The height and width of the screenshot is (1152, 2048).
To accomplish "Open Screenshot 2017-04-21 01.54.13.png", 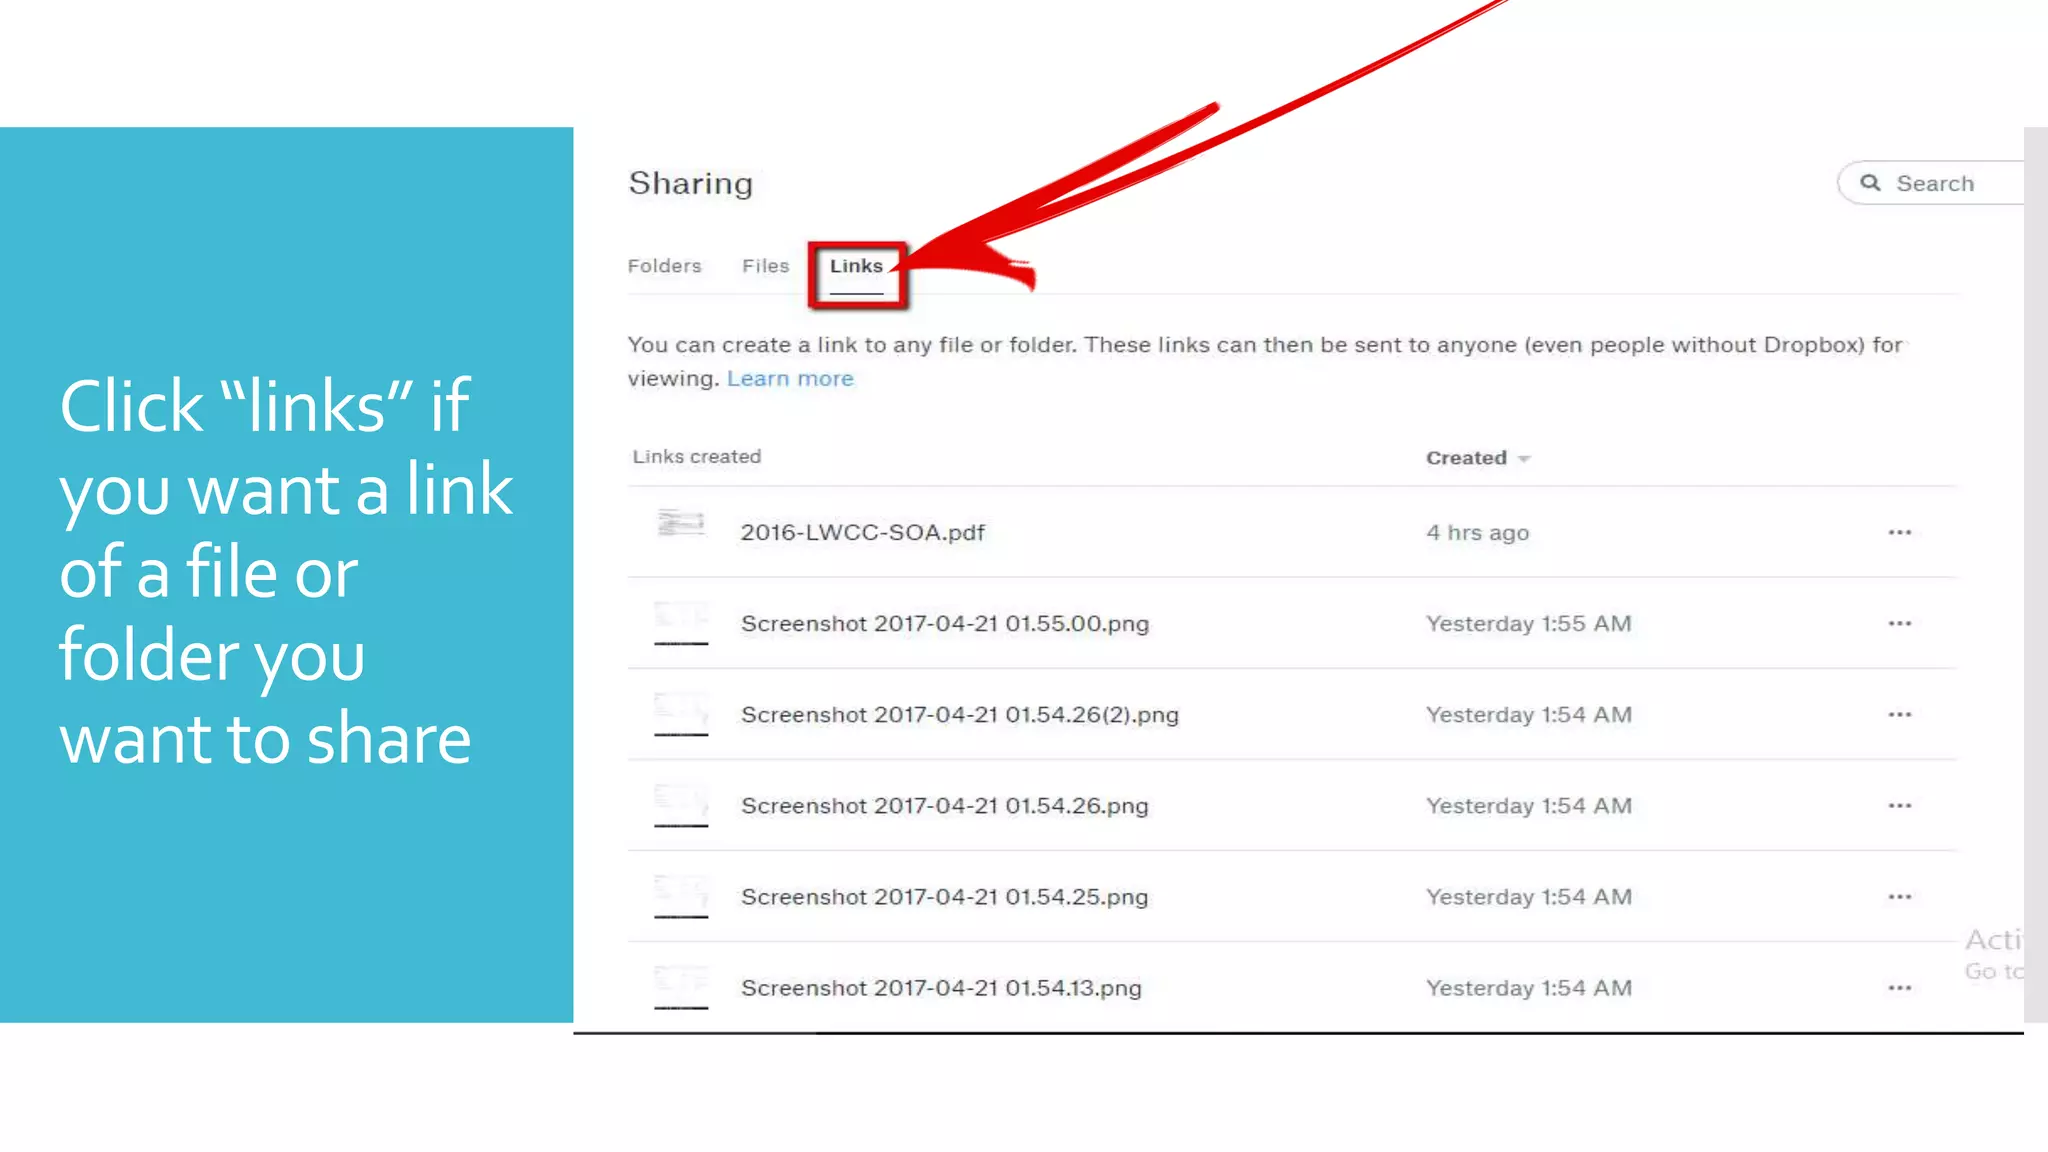I will (941, 988).
